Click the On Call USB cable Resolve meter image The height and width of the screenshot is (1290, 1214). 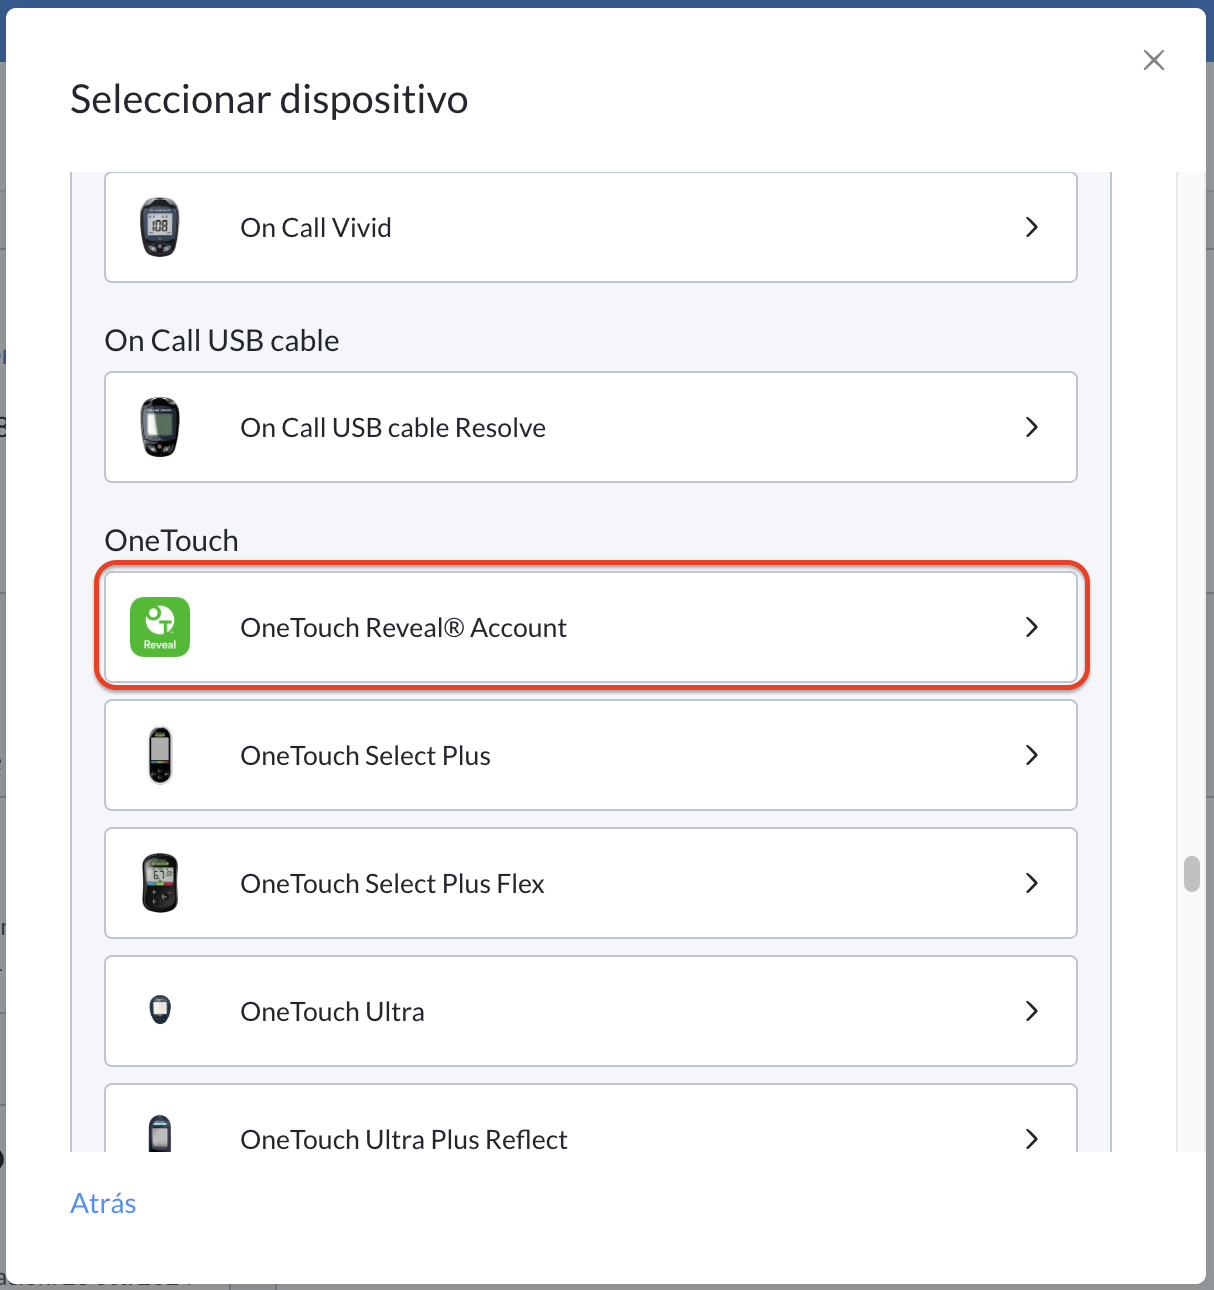(160, 427)
